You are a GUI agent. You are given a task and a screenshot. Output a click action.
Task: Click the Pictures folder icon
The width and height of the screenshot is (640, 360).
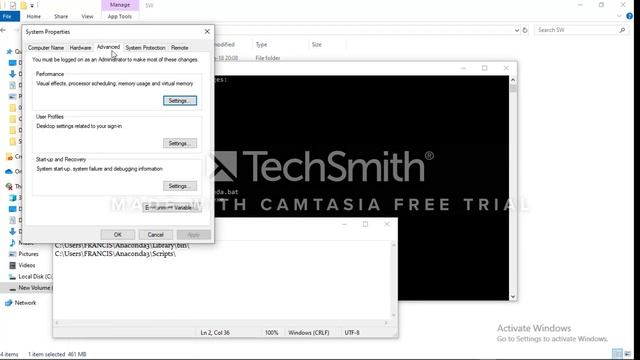click(13, 254)
